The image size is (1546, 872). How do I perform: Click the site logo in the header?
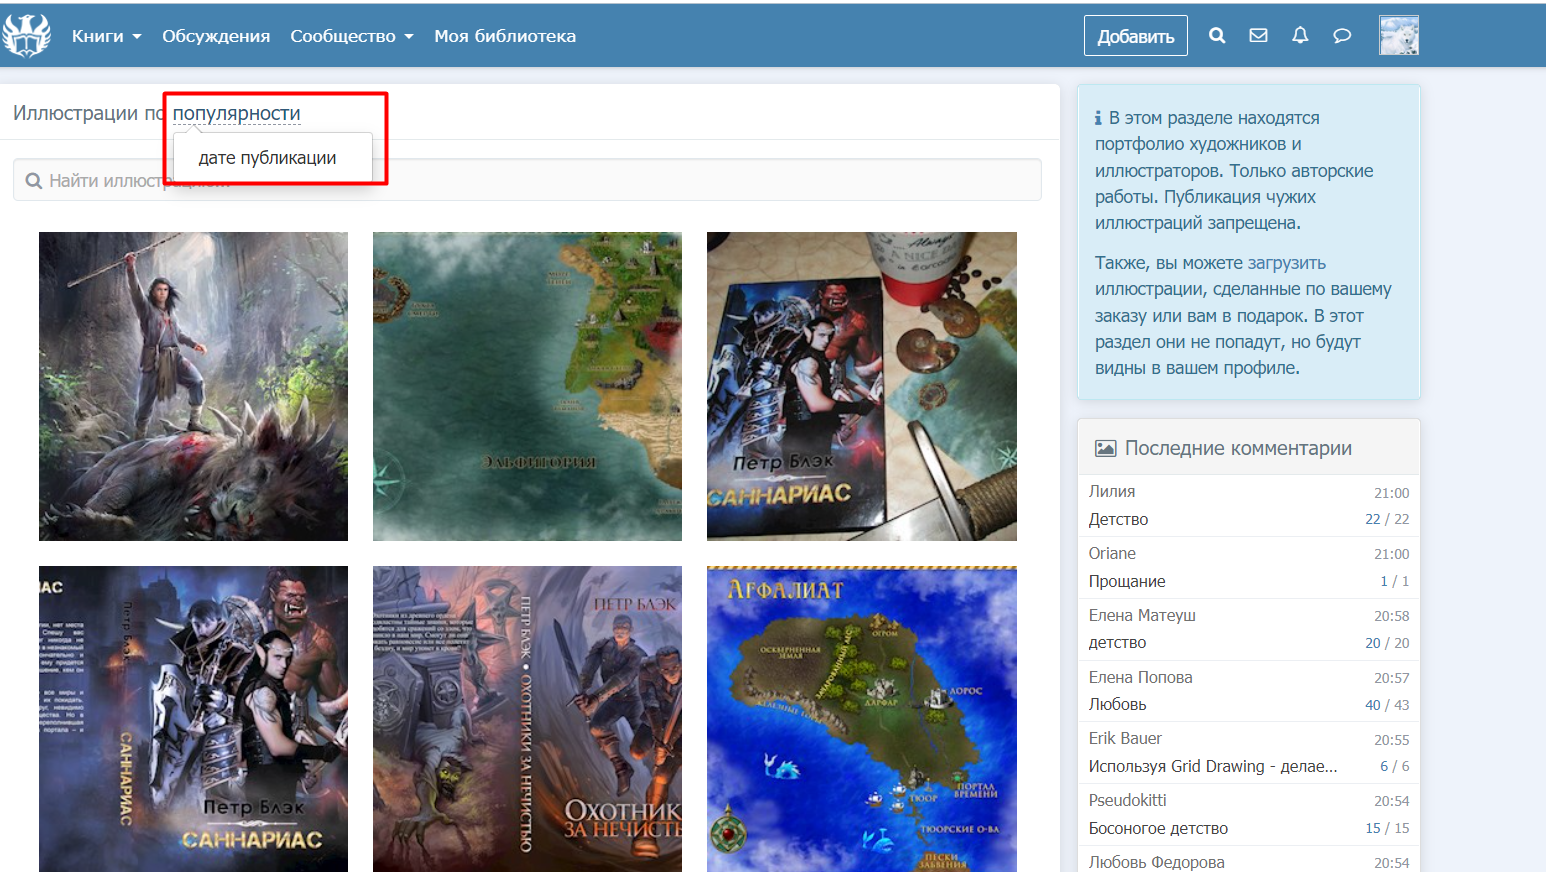pos(27,36)
